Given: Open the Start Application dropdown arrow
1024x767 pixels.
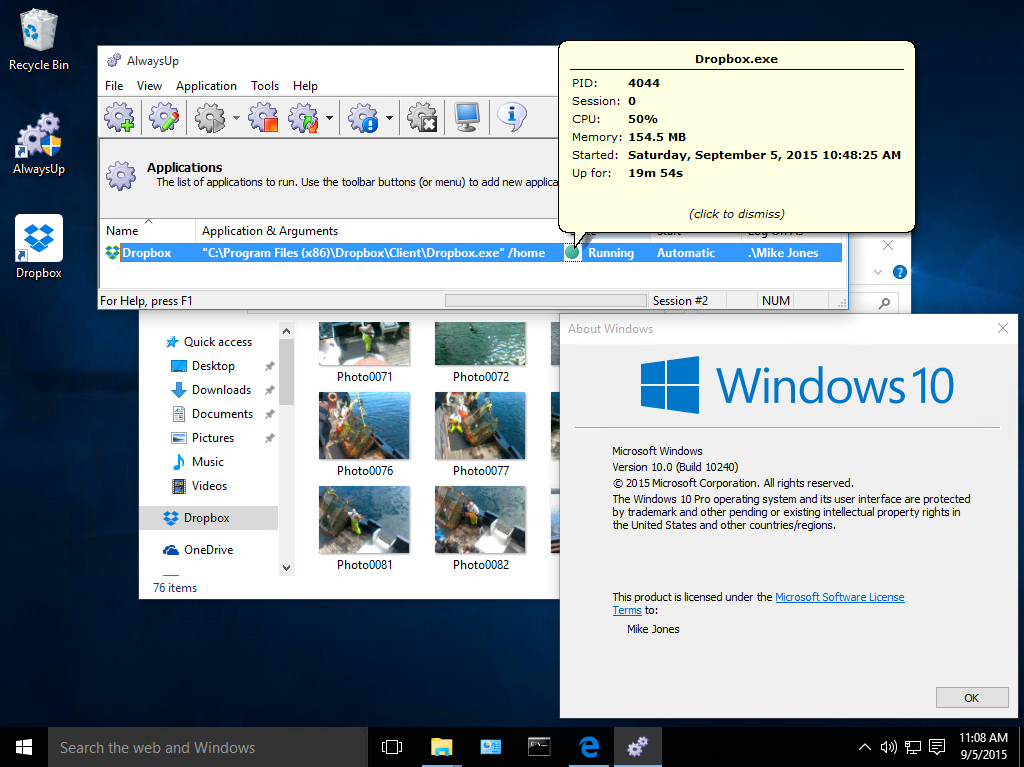Looking at the screenshot, I should pos(237,119).
